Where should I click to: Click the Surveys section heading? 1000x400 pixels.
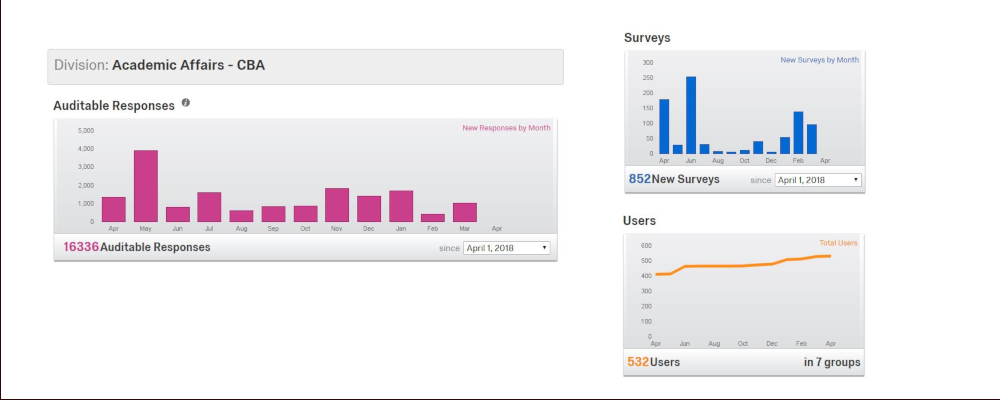click(647, 38)
